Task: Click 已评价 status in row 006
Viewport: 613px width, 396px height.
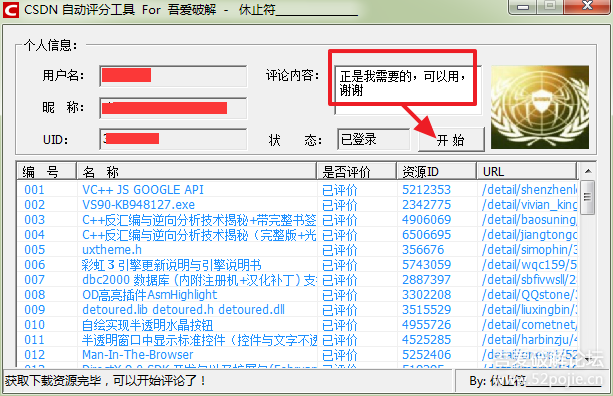Action: pyautogui.click(x=340, y=265)
